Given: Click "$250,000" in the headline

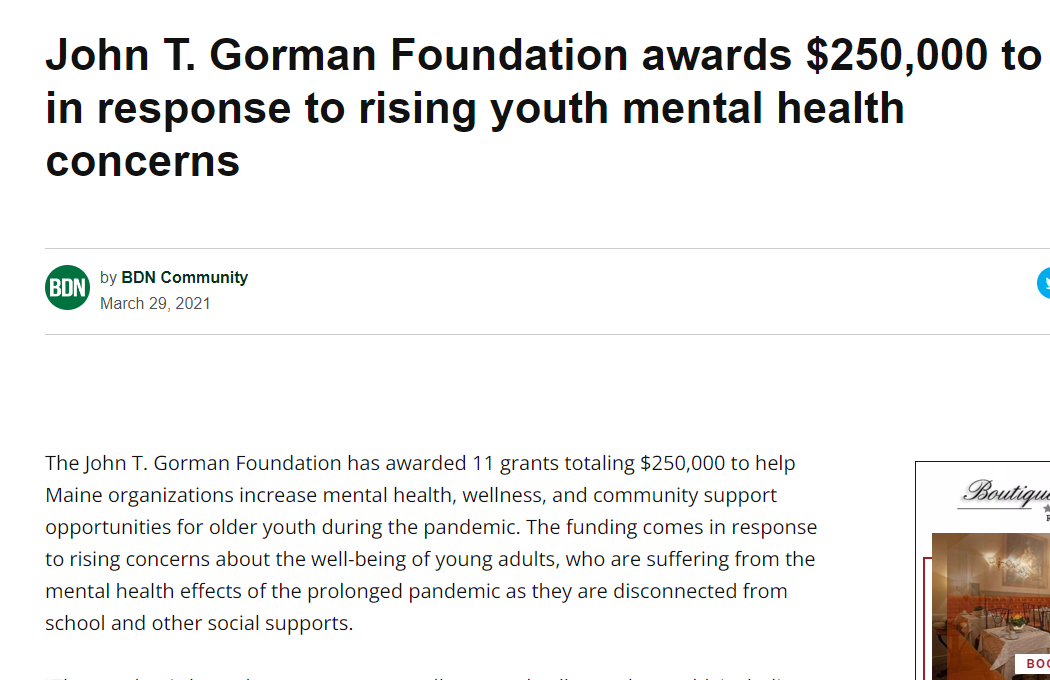Looking at the screenshot, I should tap(897, 54).
